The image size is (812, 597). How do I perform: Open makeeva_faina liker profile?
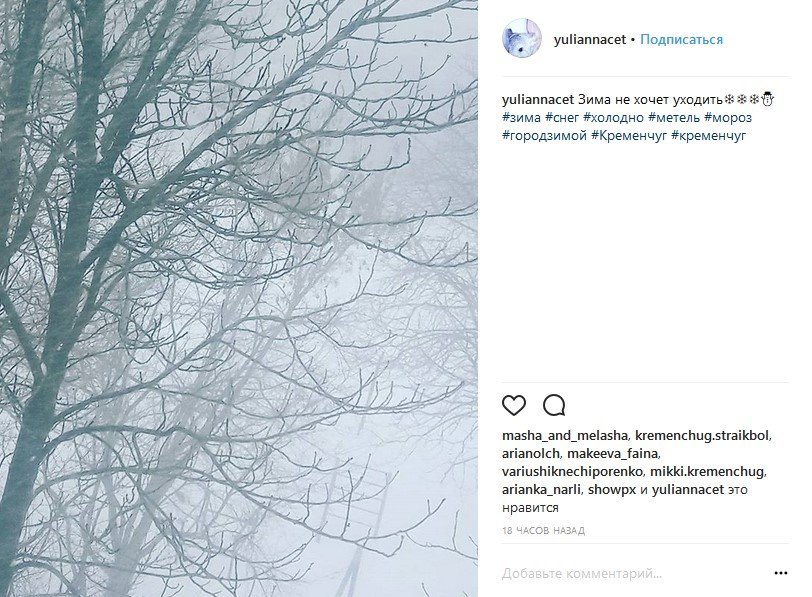pyautogui.click(x=613, y=454)
